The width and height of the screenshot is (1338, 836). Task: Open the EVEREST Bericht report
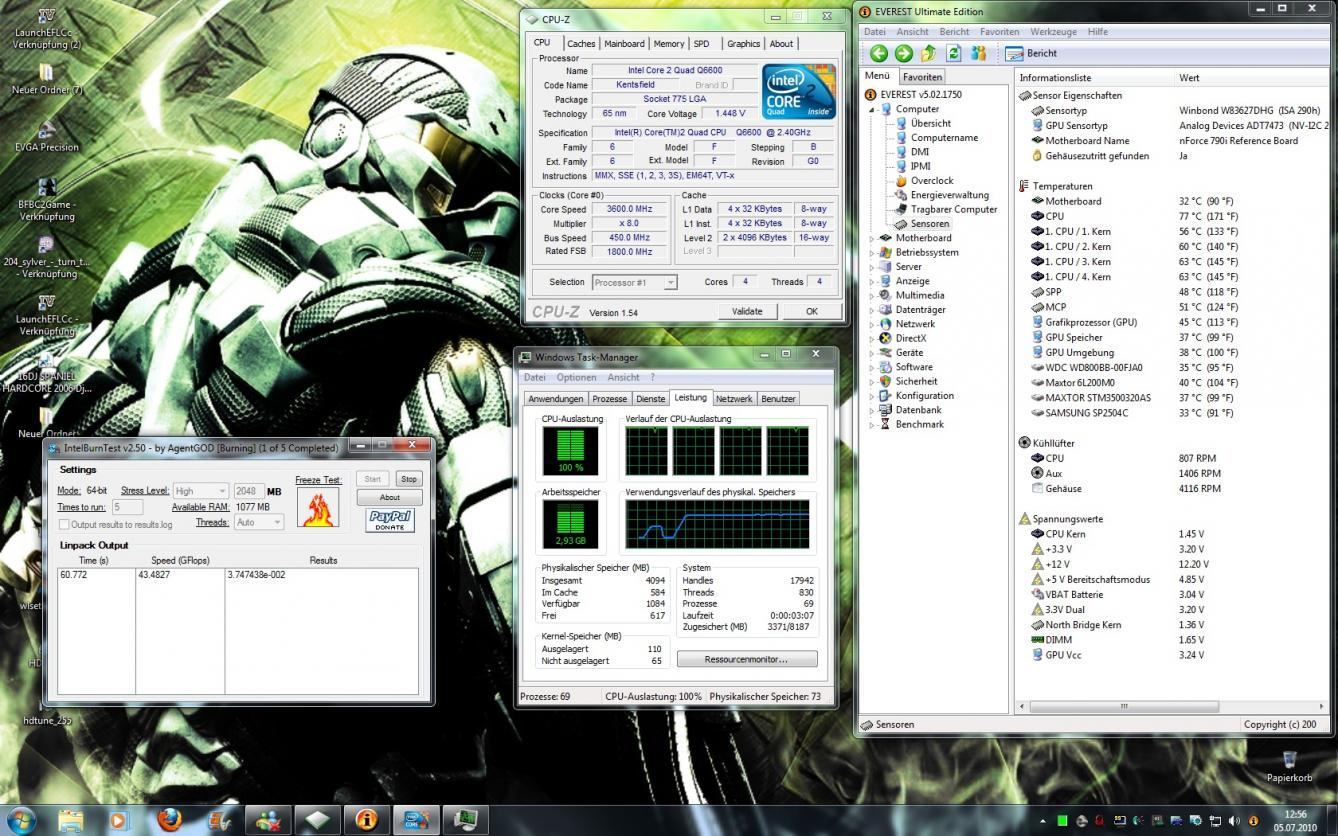(1031, 54)
